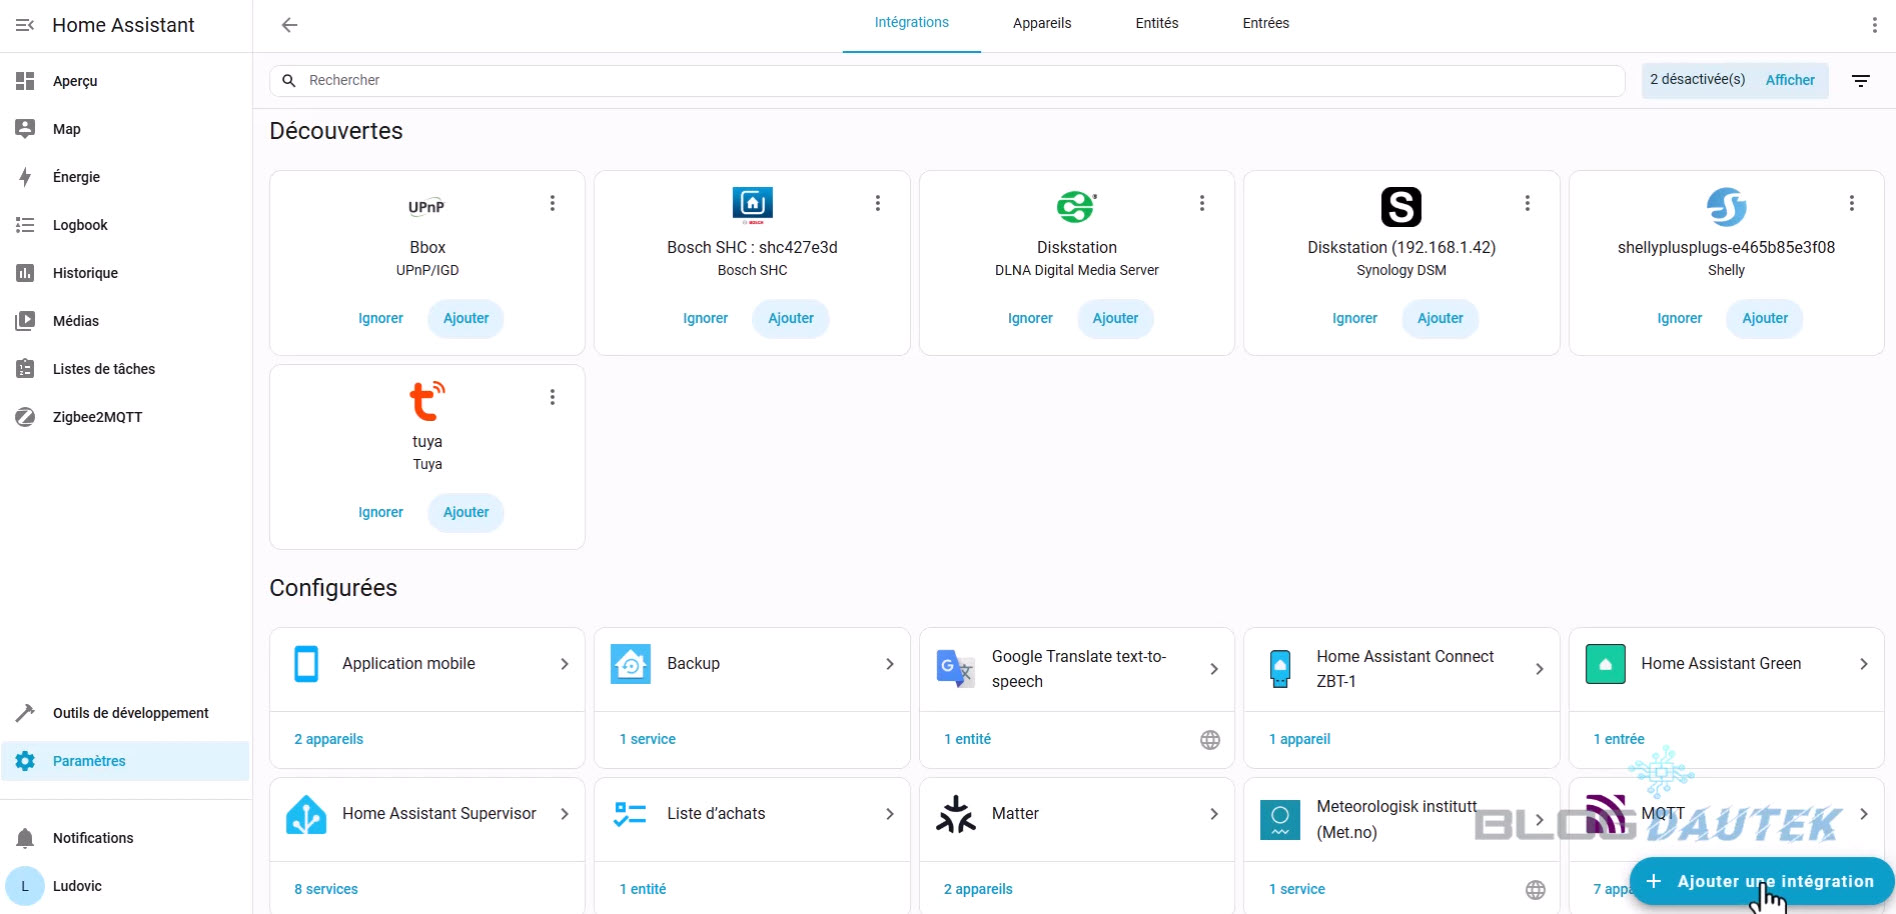
Task: Click the Zigbee2MQTT sidebar icon
Action: coord(25,417)
